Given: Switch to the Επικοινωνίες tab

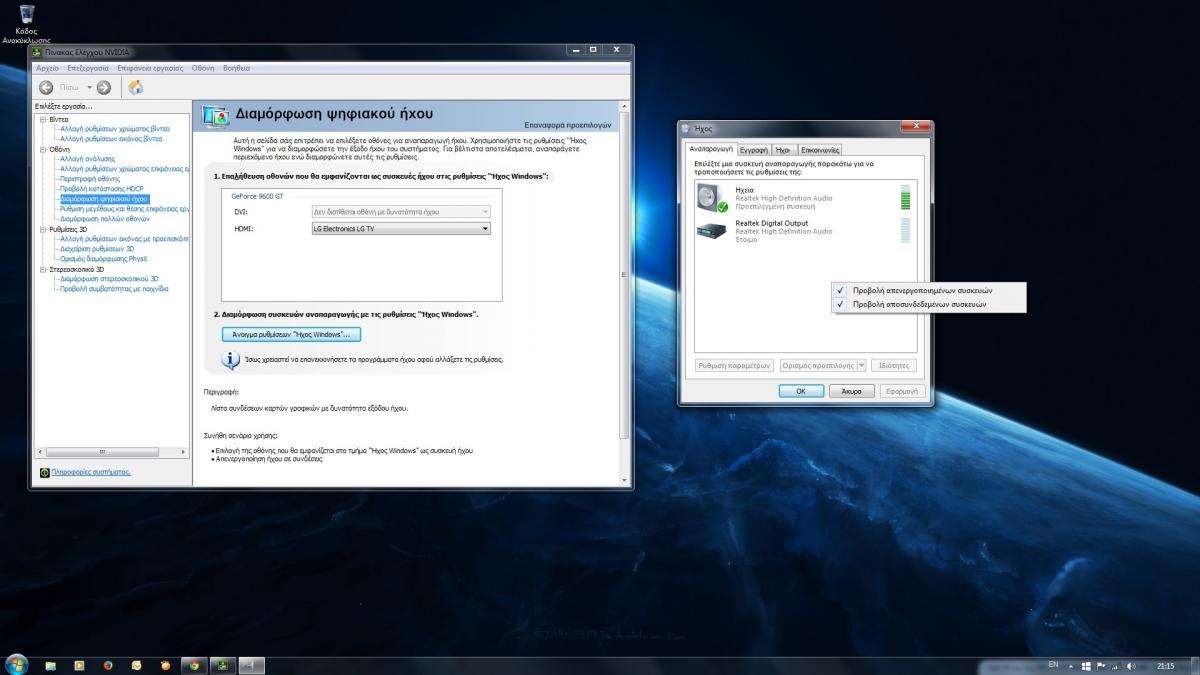Looking at the screenshot, I should coord(819,149).
